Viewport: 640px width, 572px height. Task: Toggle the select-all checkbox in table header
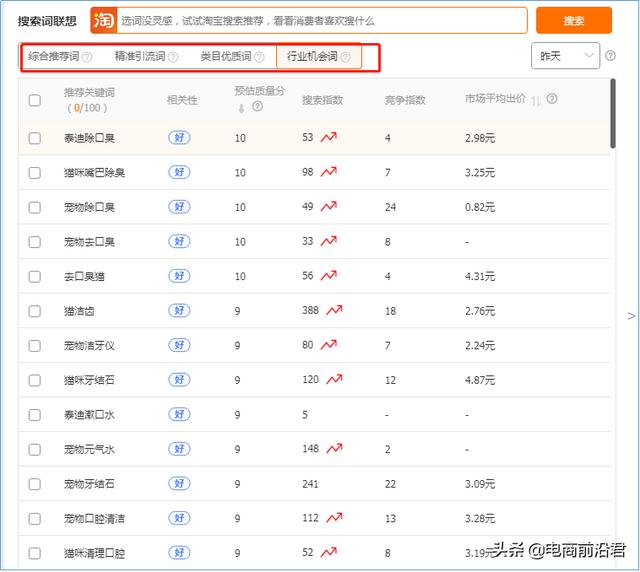(x=35, y=100)
